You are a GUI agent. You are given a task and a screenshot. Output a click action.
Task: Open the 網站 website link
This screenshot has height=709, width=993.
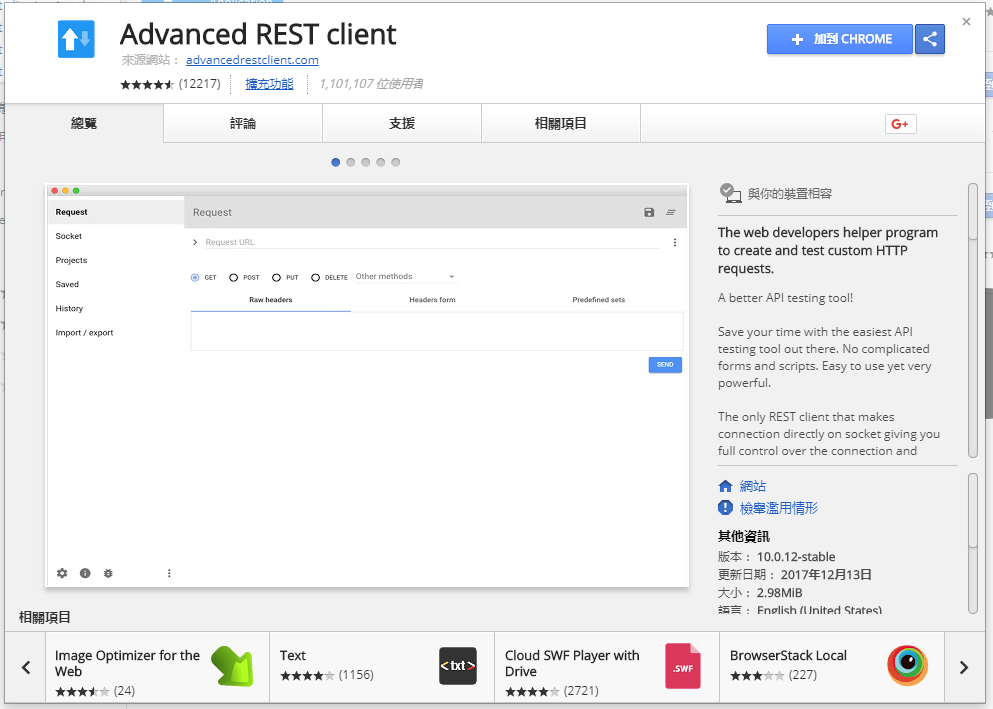pyautogui.click(x=753, y=486)
